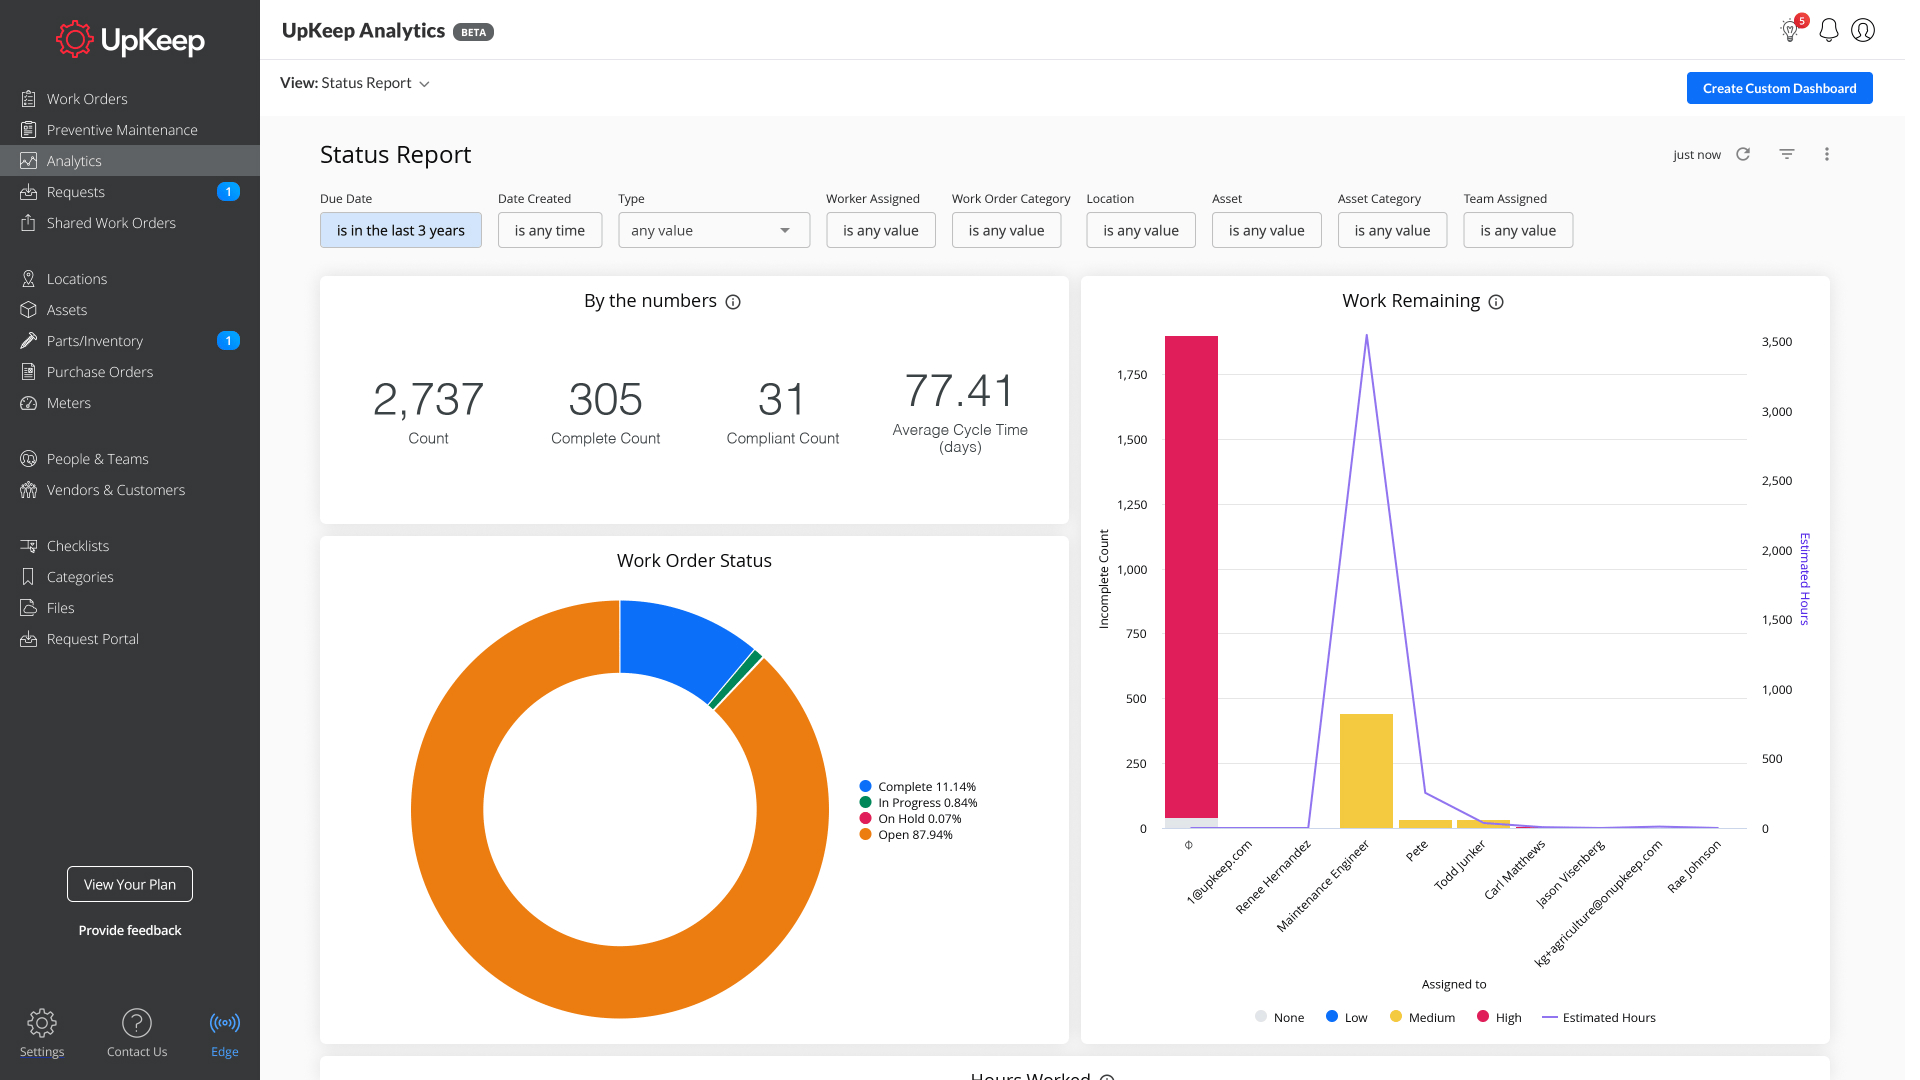Open the Checklists panel
1920x1080 pixels.
[78, 545]
